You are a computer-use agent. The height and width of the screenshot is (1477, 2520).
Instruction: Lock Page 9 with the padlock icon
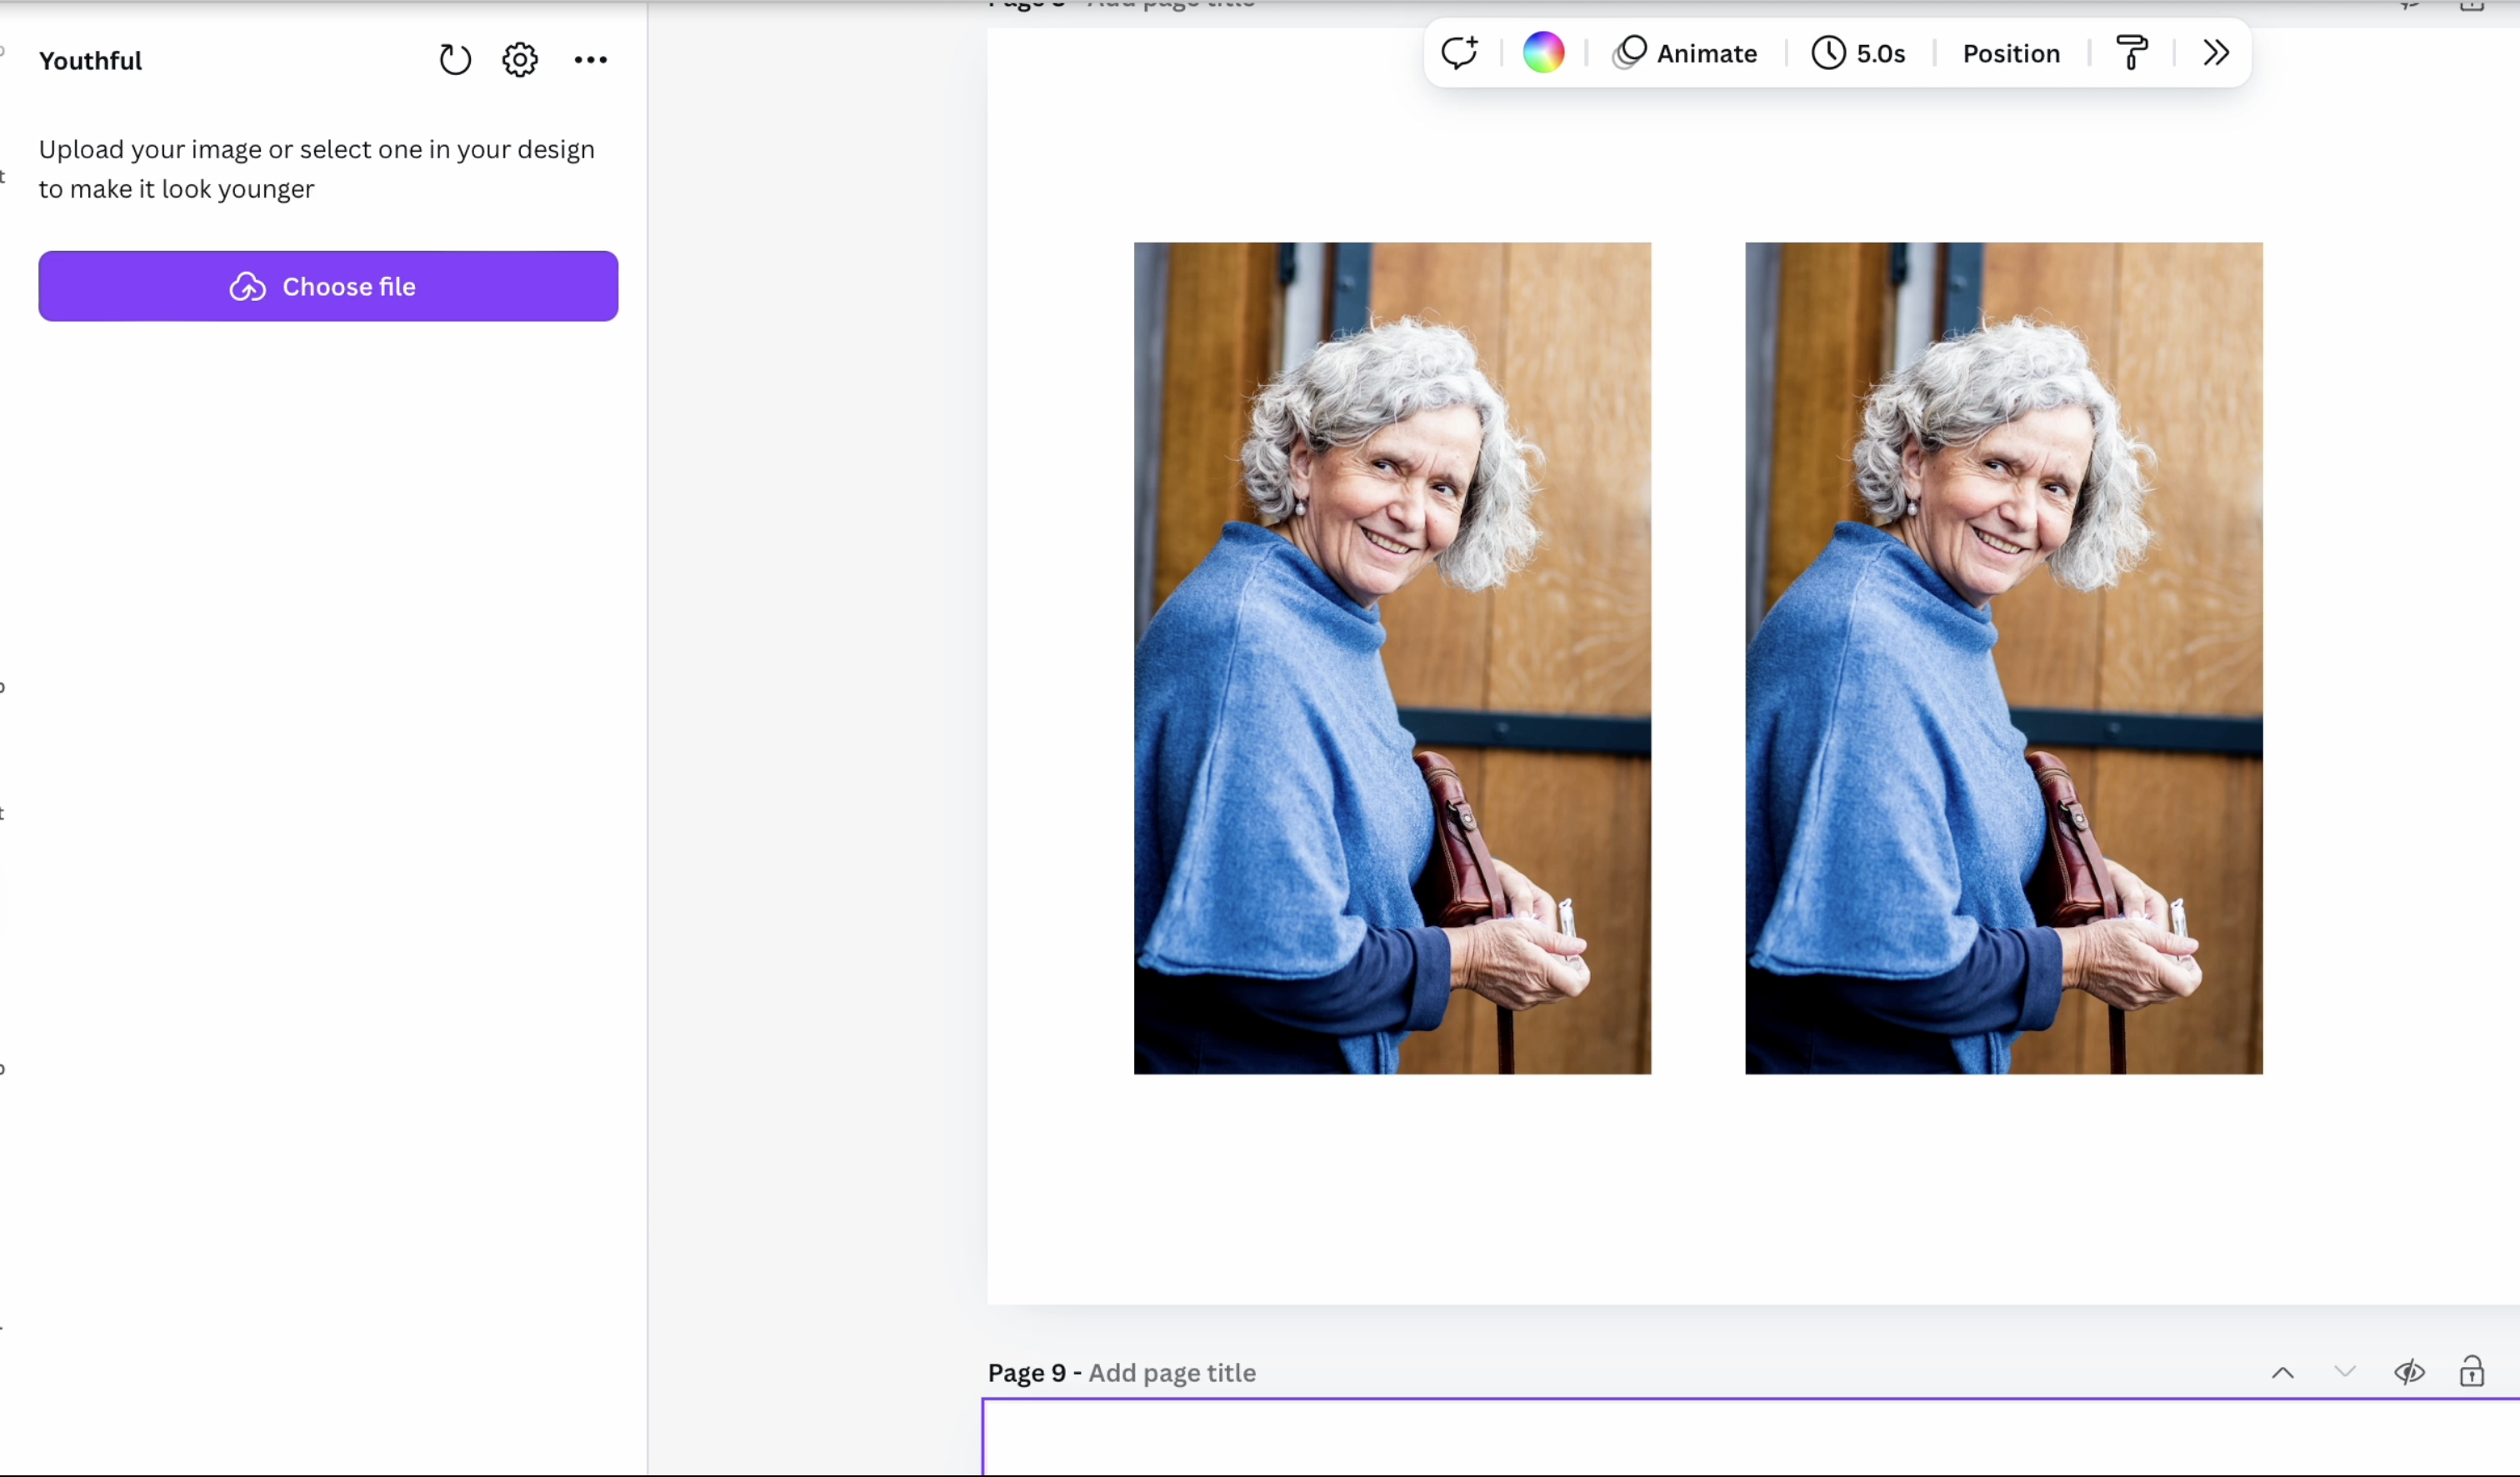pyautogui.click(x=2471, y=1372)
